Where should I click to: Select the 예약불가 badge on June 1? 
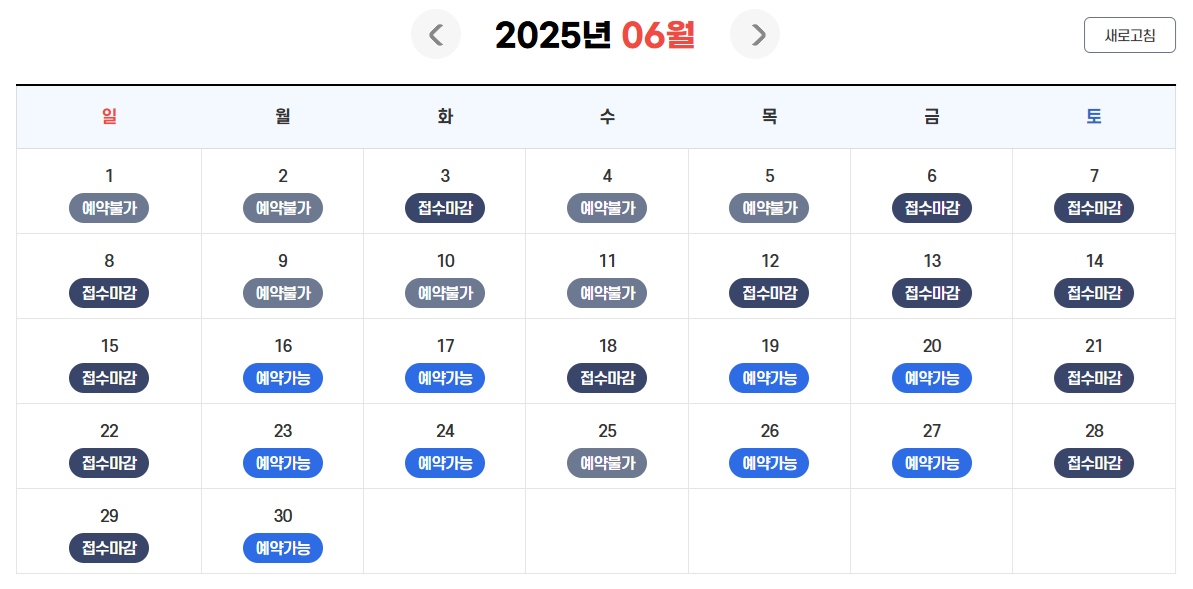coord(109,208)
